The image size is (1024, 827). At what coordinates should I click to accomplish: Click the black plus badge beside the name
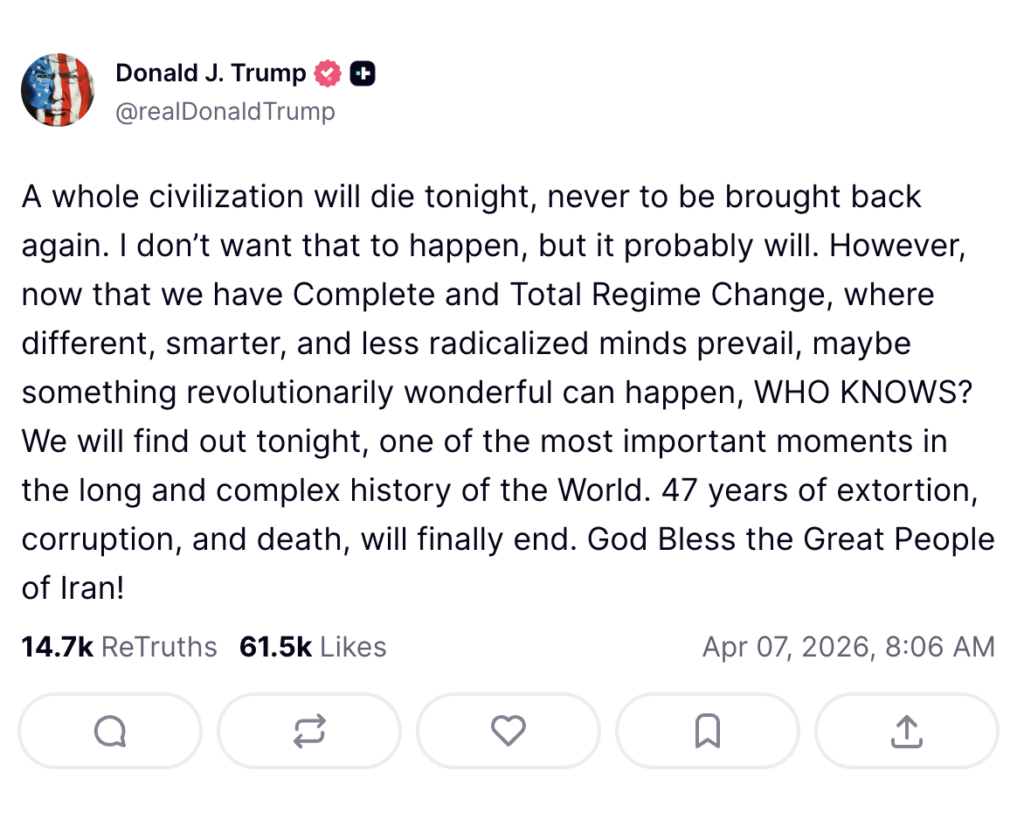pyautogui.click(x=363, y=73)
